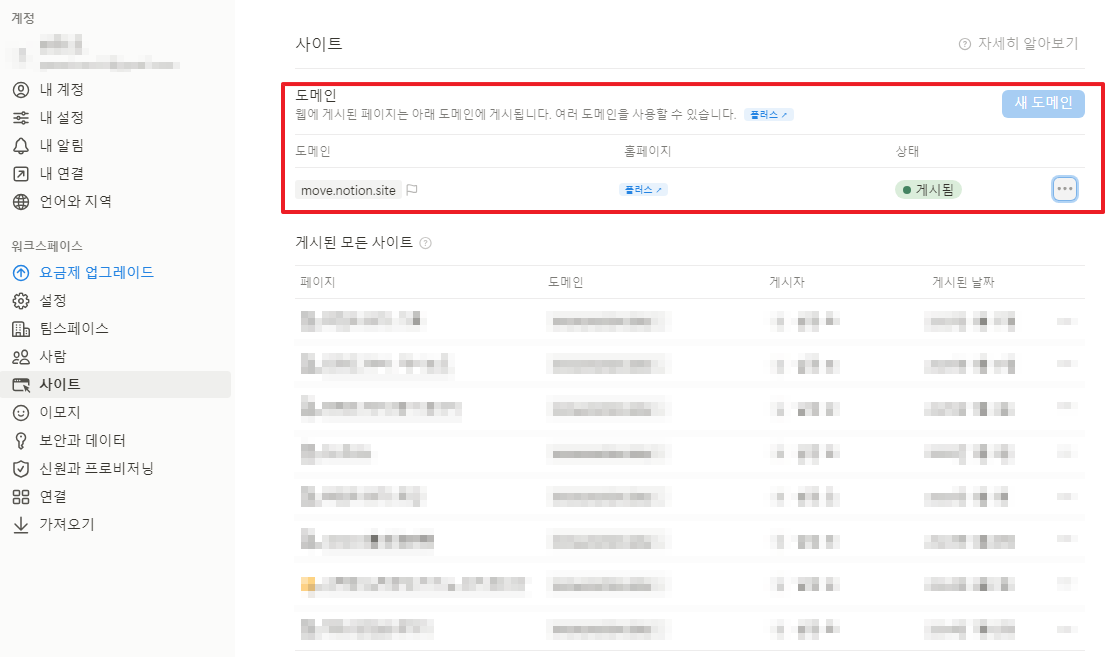Click the 요금제 업그레이드 up-arrow icon
The height and width of the screenshot is (657, 1115).
click(21, 272)
